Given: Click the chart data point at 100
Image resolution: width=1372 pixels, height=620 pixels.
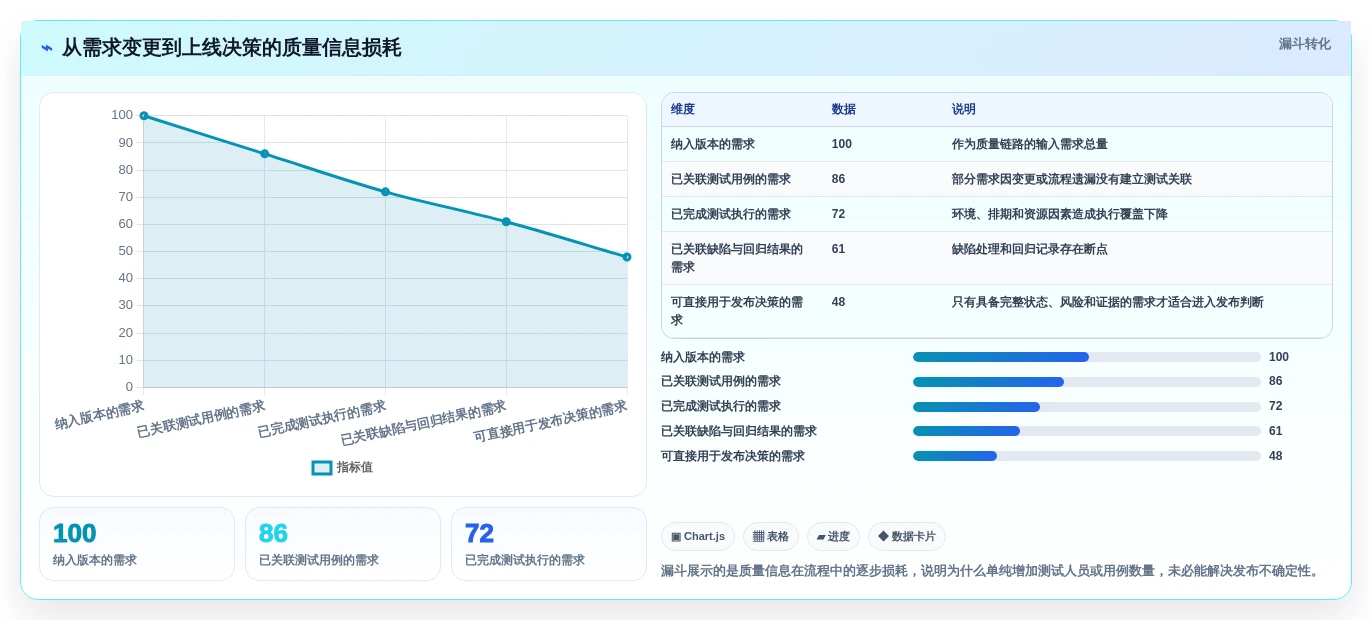Looking at the screenshot, I should point(144,116).
